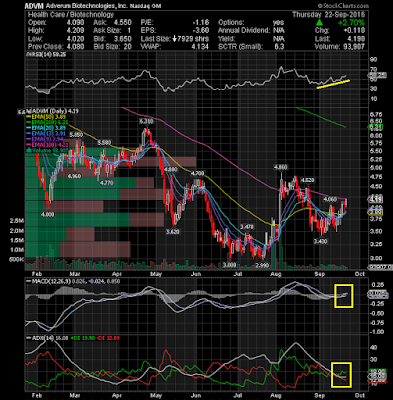
Task: Click the volume icon in the legend
Action: (29, 150)
